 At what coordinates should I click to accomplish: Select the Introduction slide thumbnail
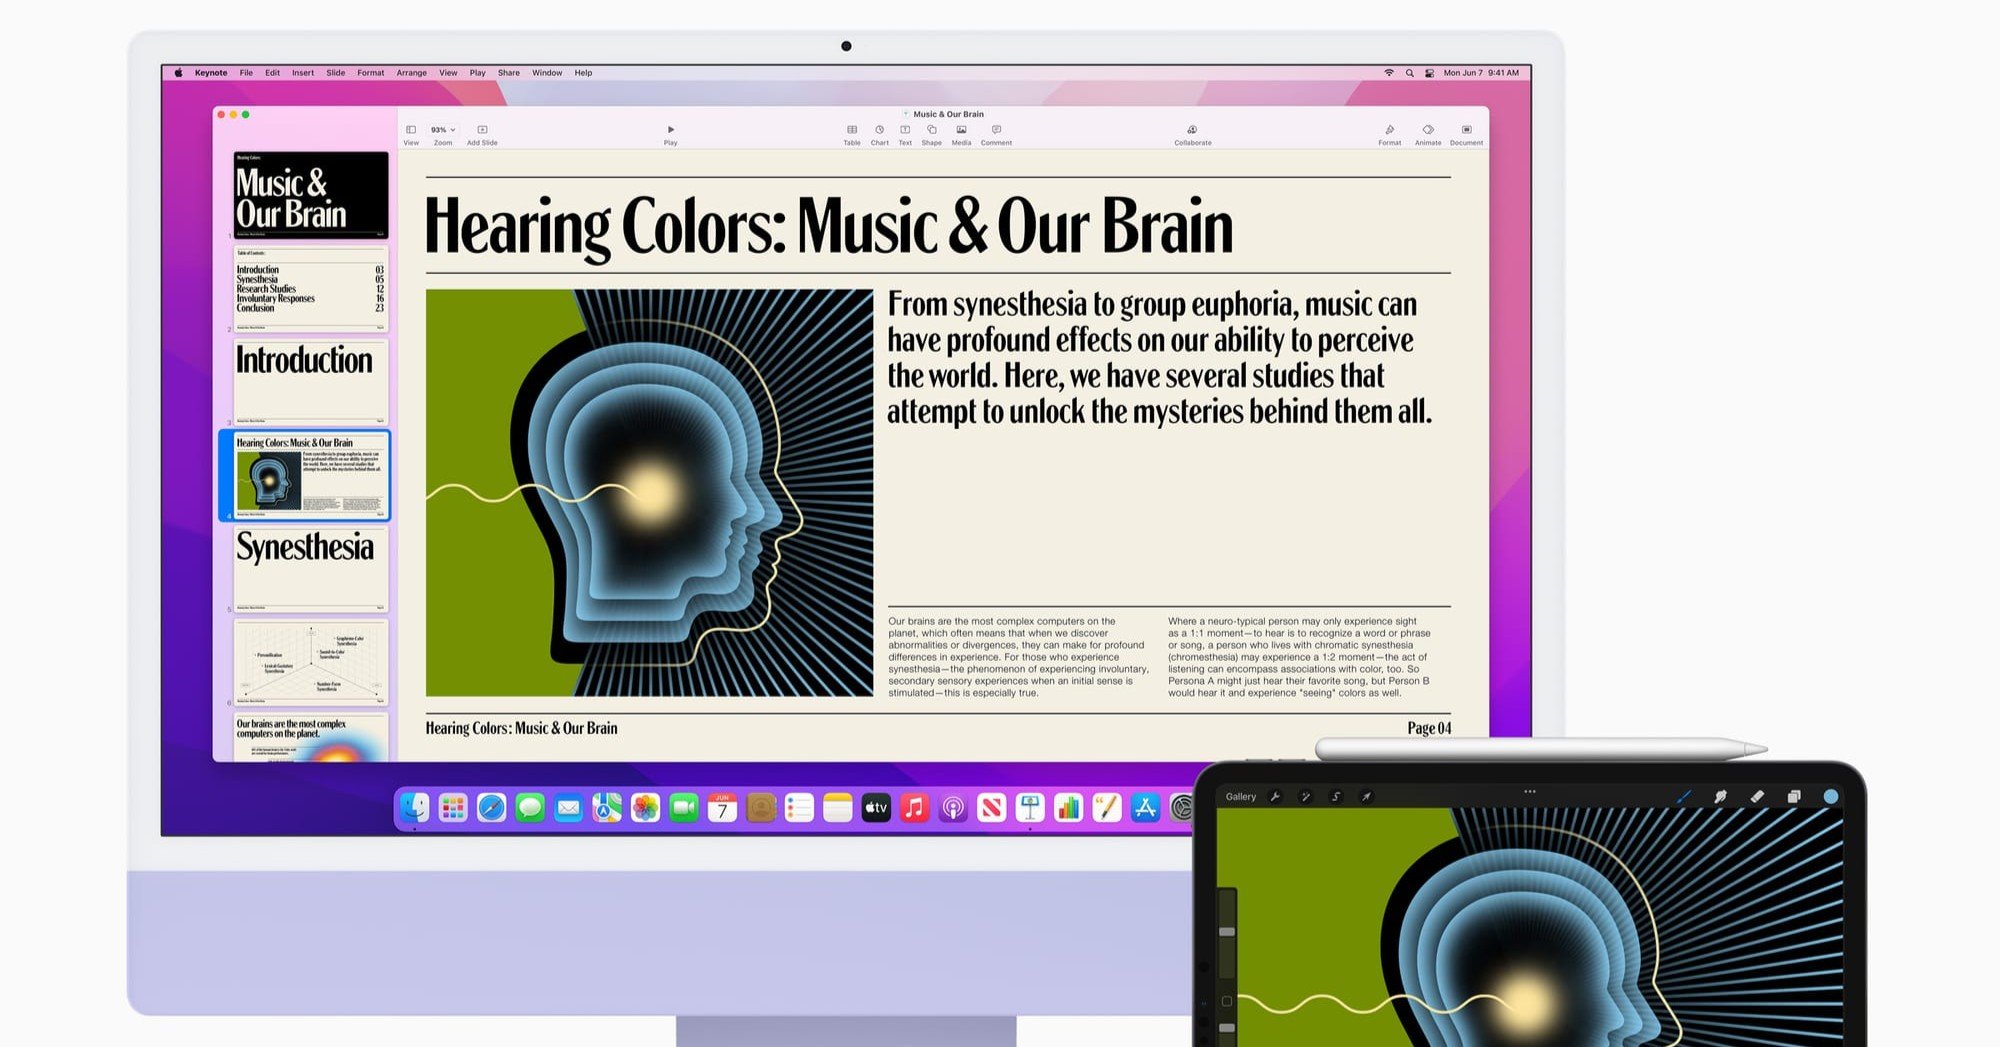311,382
